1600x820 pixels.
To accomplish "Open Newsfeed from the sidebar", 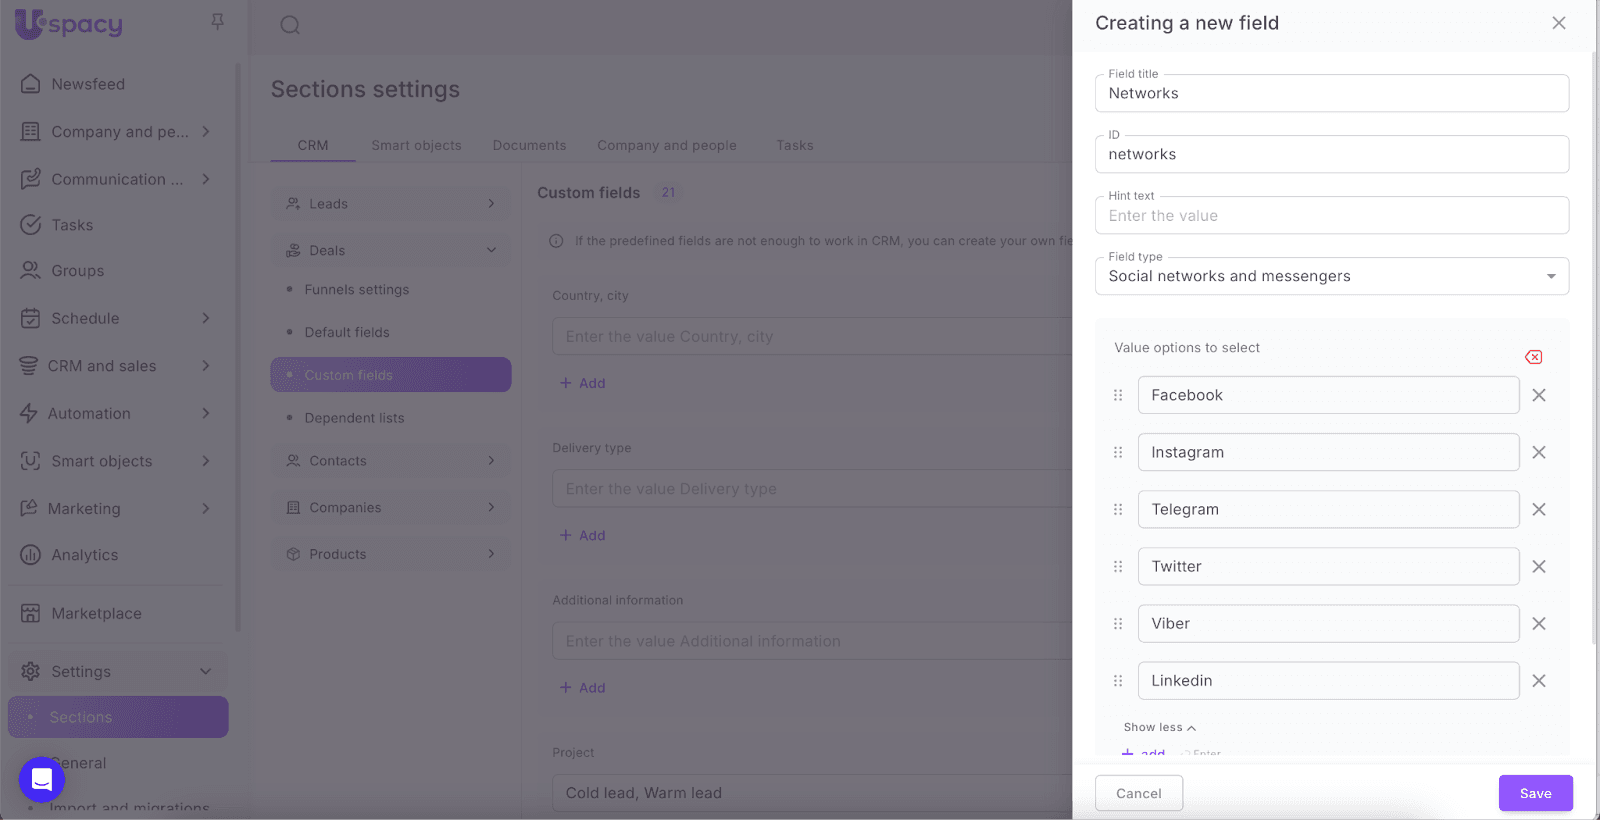I will [88, 84].
